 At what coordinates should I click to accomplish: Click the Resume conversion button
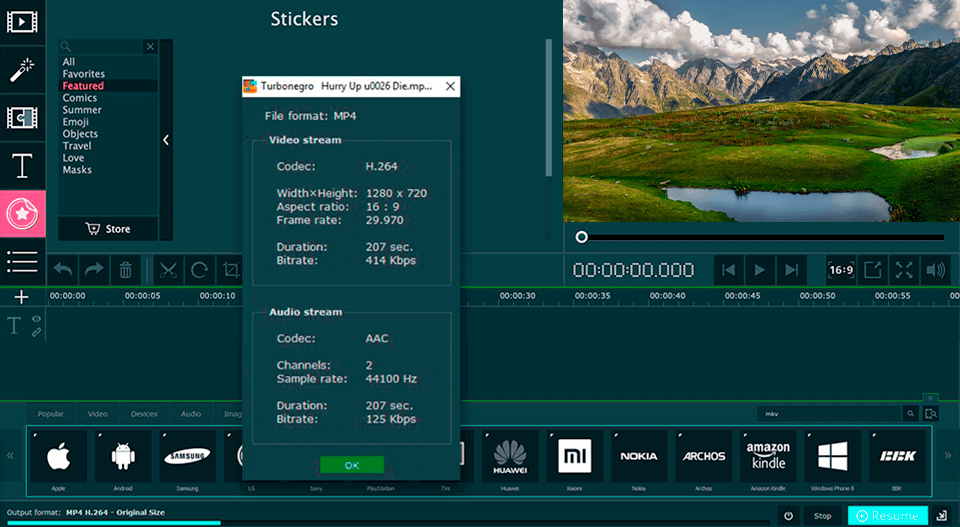(x=888, y=515)
